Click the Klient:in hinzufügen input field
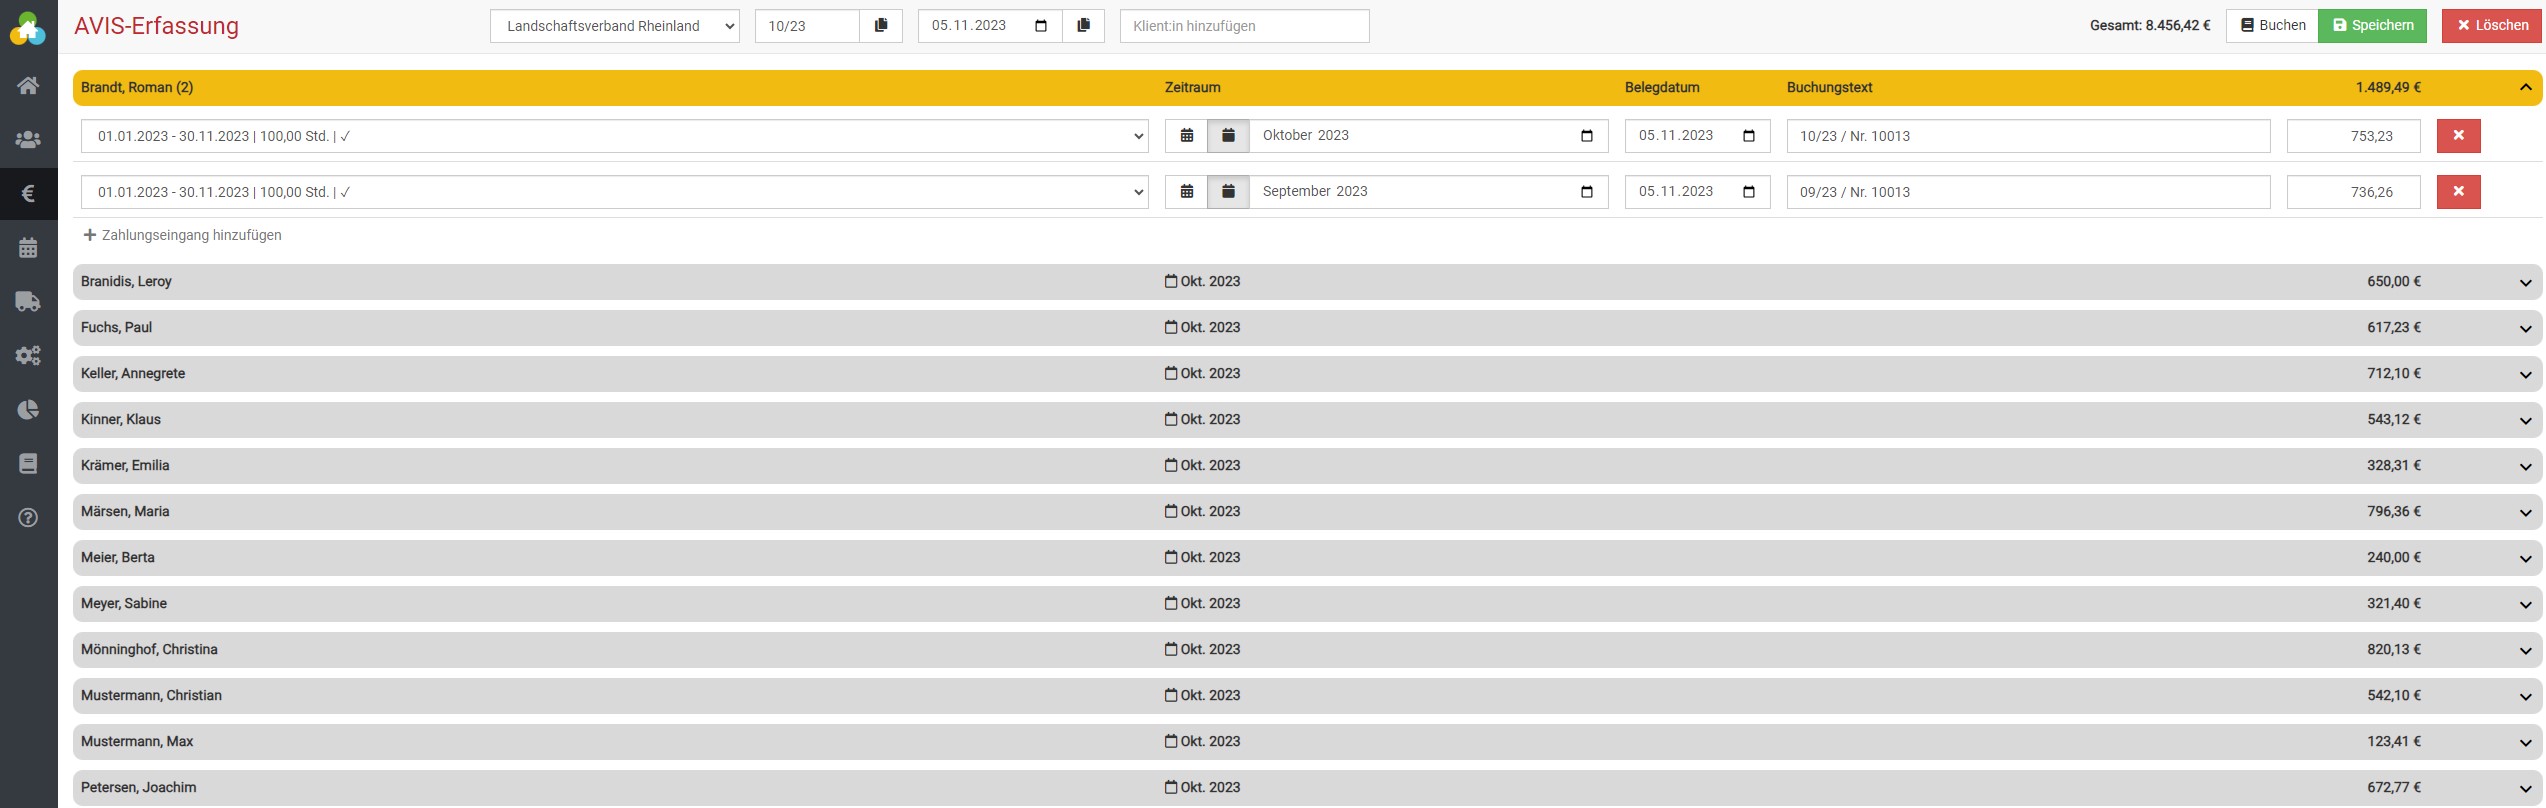The height and width of the screenshot is (808, 2546). click(x=1244, y=26)
